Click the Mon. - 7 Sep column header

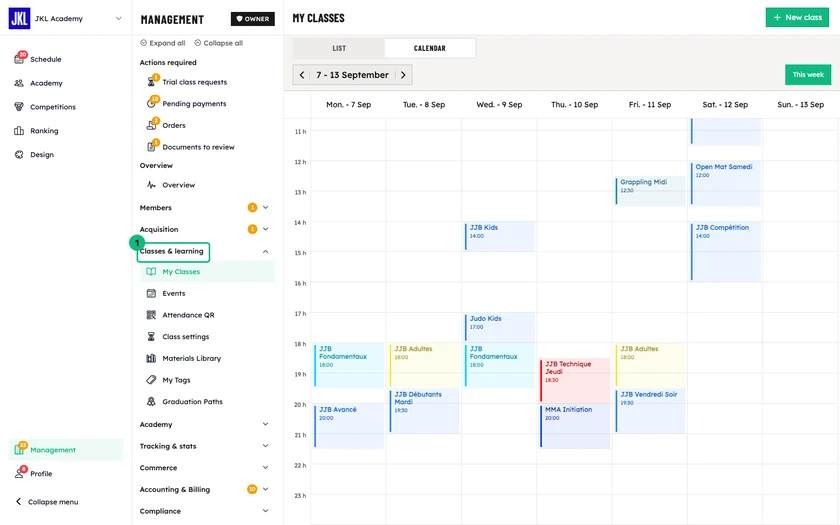(x=348, y=104)
